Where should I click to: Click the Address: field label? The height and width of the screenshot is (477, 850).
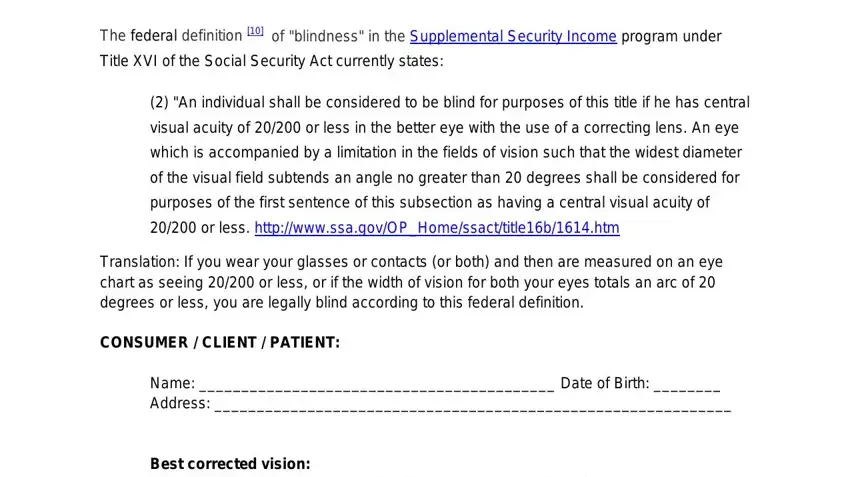pyautogui.click(x=180, y=403)
